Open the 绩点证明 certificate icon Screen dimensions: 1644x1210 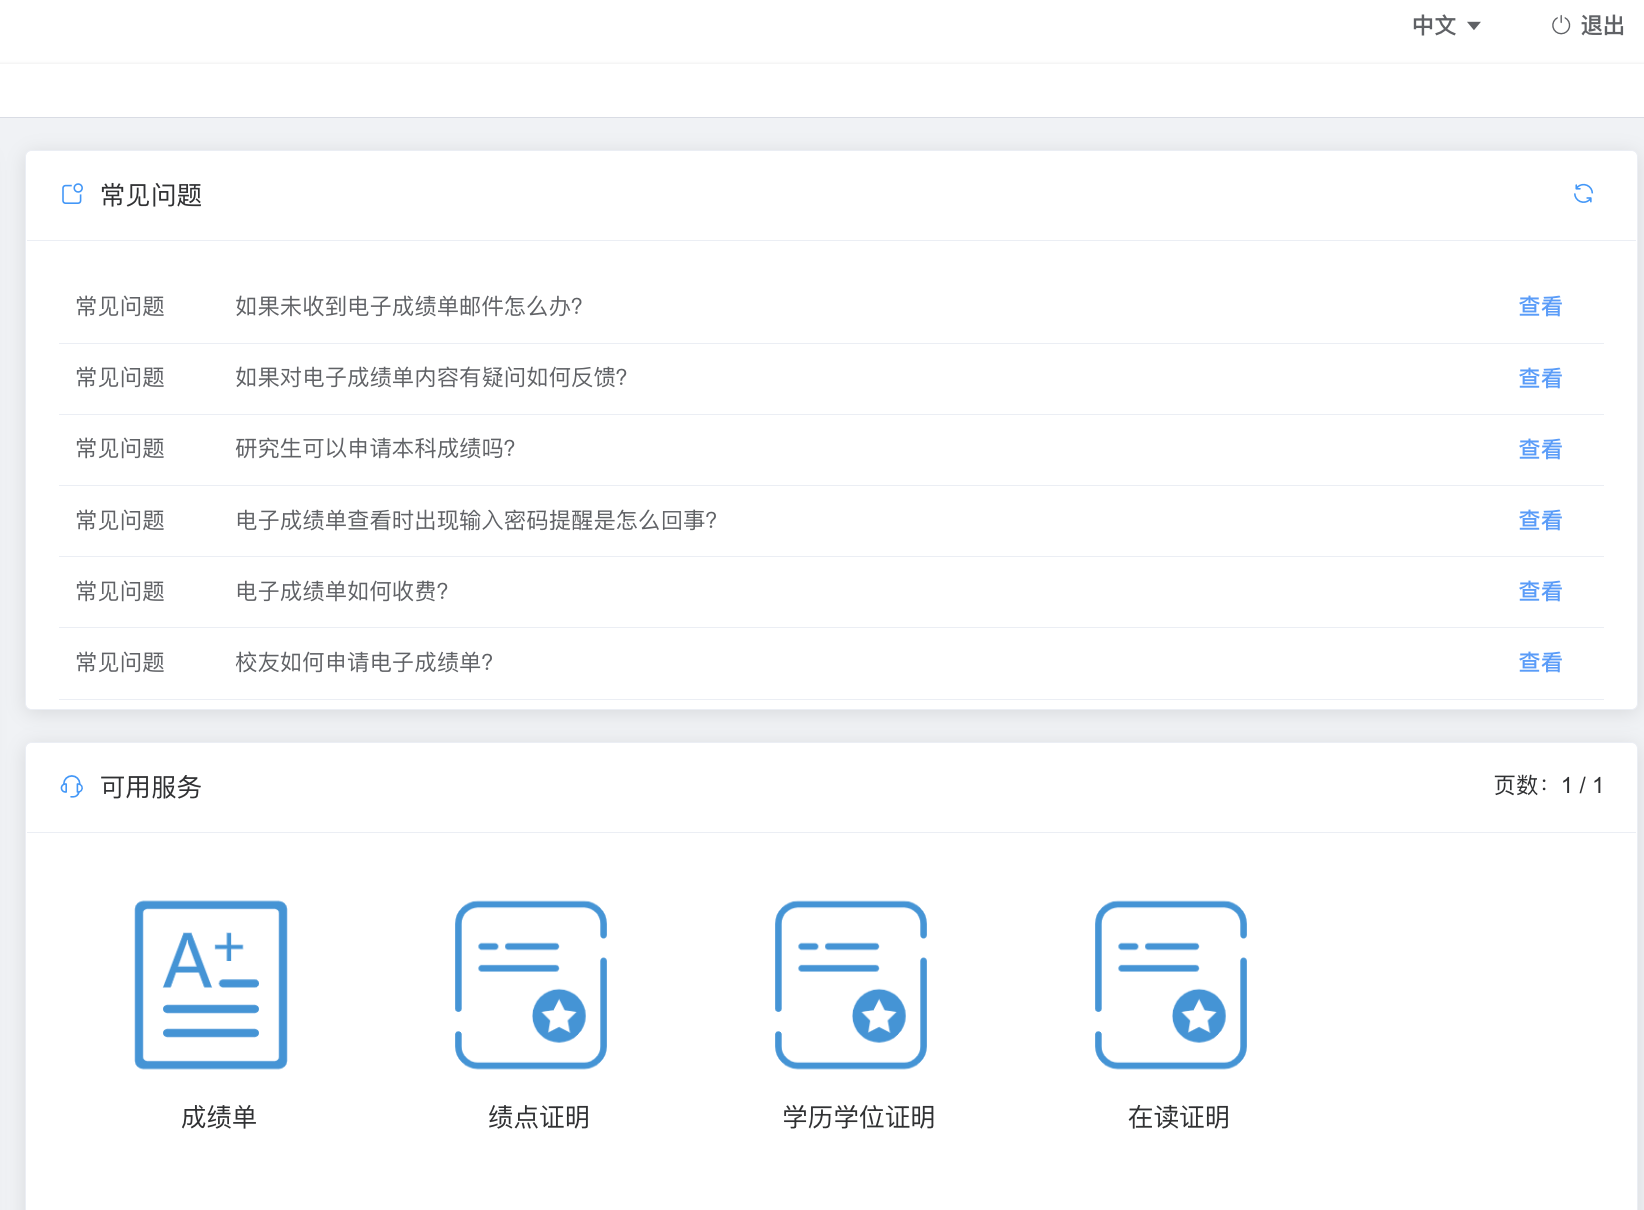[531, 985]
